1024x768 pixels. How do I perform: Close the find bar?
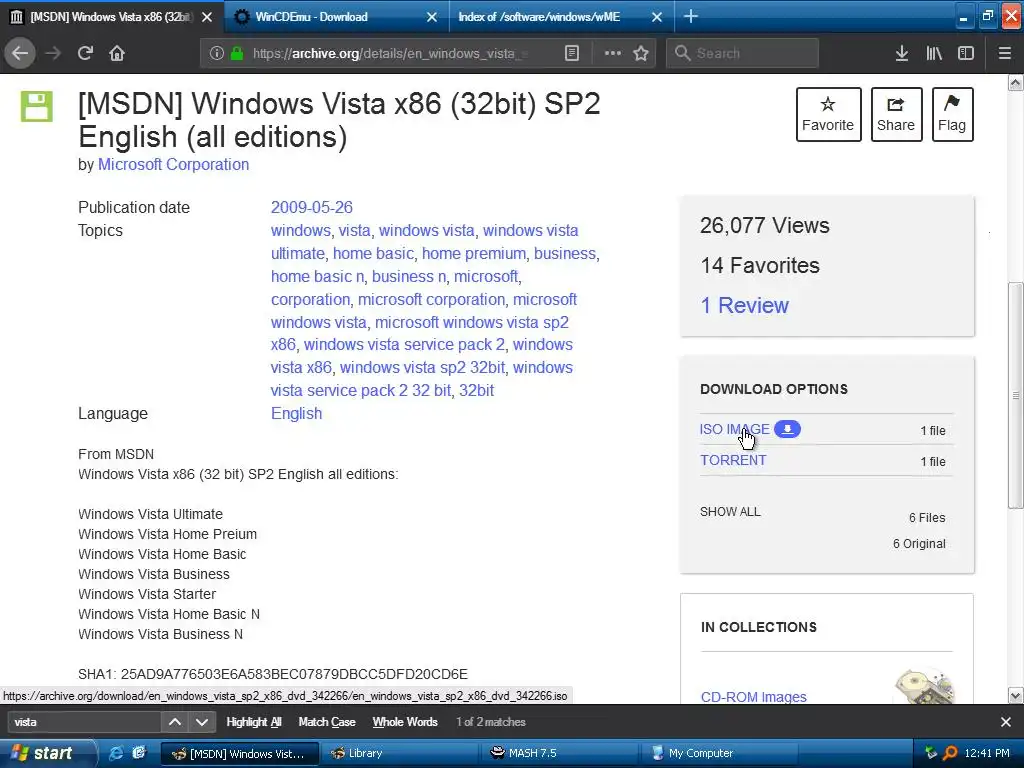[x=1006, y=722]
